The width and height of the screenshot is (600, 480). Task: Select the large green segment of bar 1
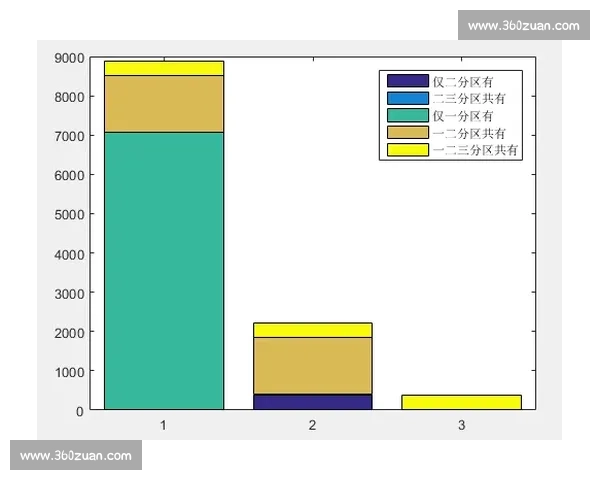(163, 270)
